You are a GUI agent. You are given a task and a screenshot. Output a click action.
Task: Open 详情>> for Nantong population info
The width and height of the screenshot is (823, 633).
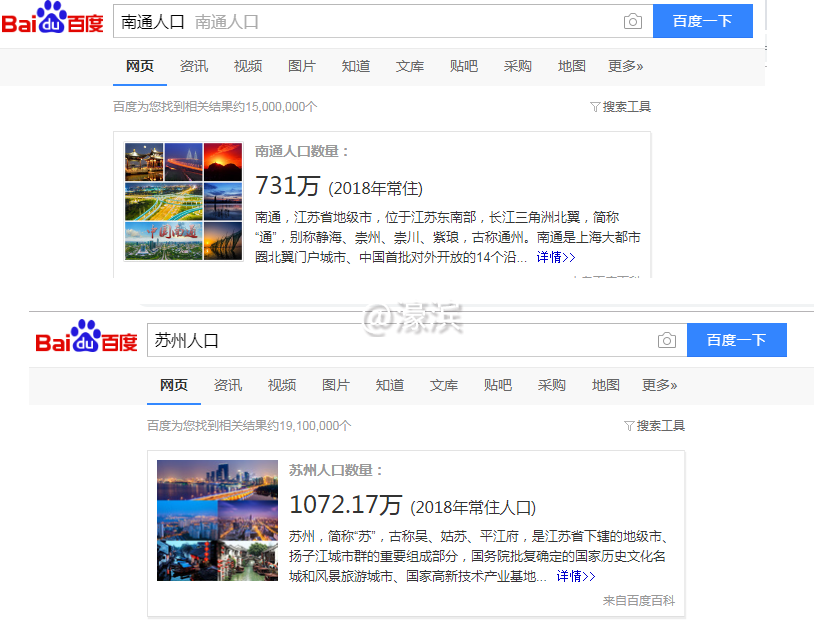point(555,257)
